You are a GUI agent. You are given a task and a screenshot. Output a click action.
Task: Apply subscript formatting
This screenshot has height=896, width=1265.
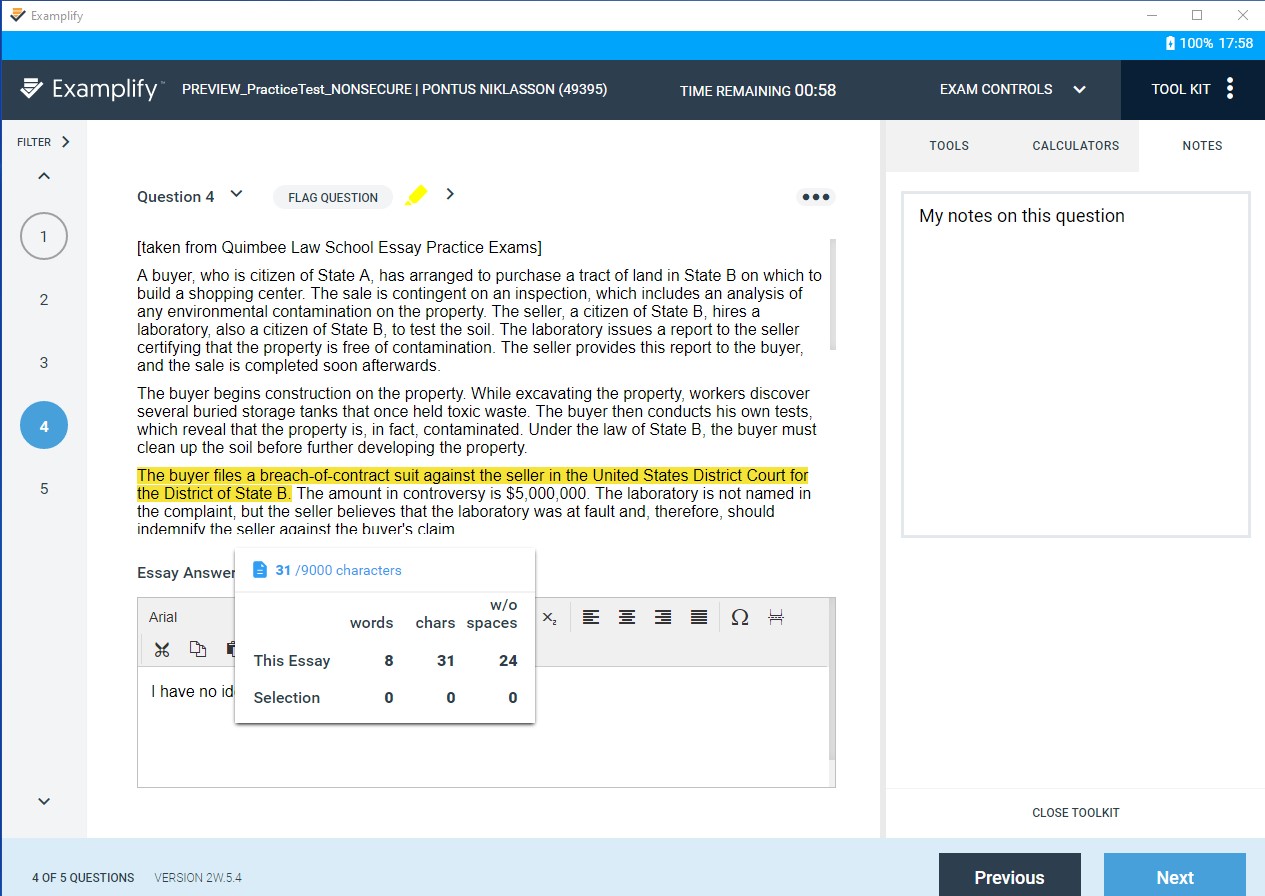click(550, 618)
